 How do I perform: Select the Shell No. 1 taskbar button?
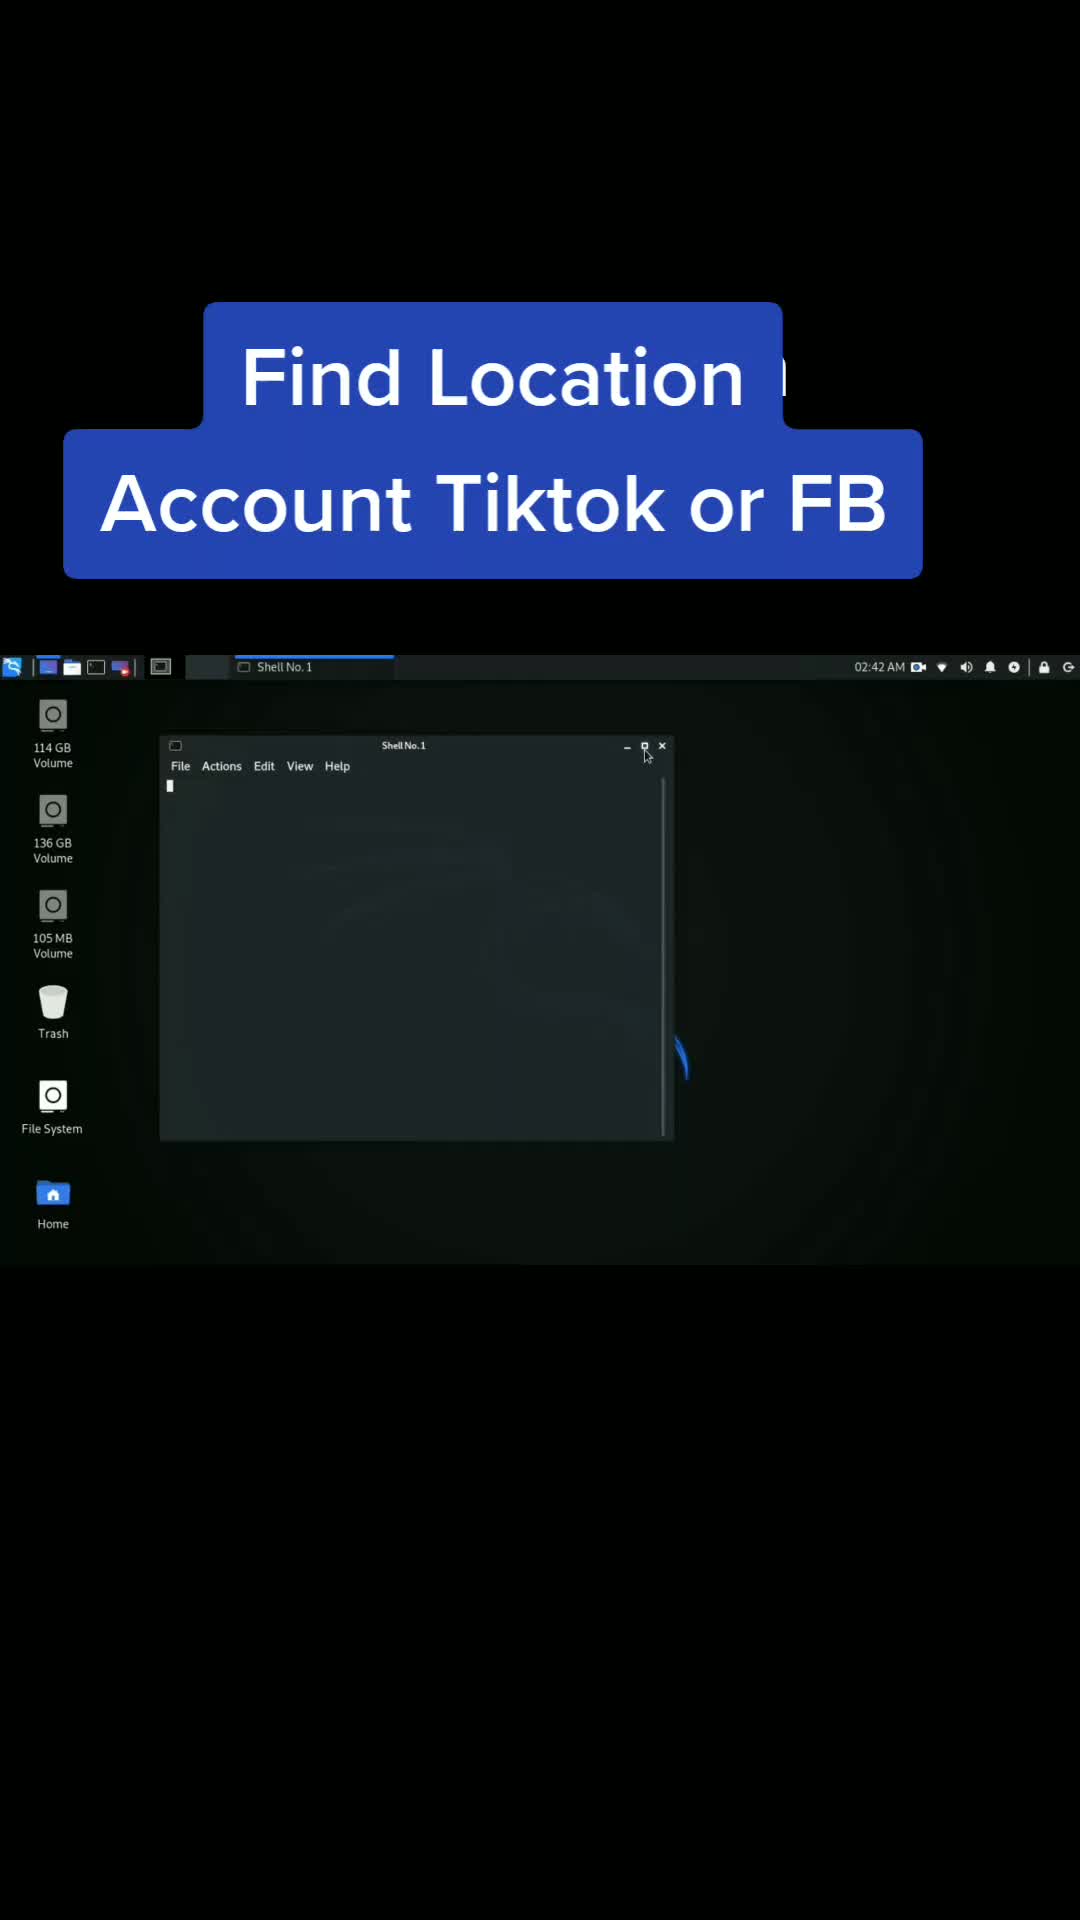tap(314, 667)
